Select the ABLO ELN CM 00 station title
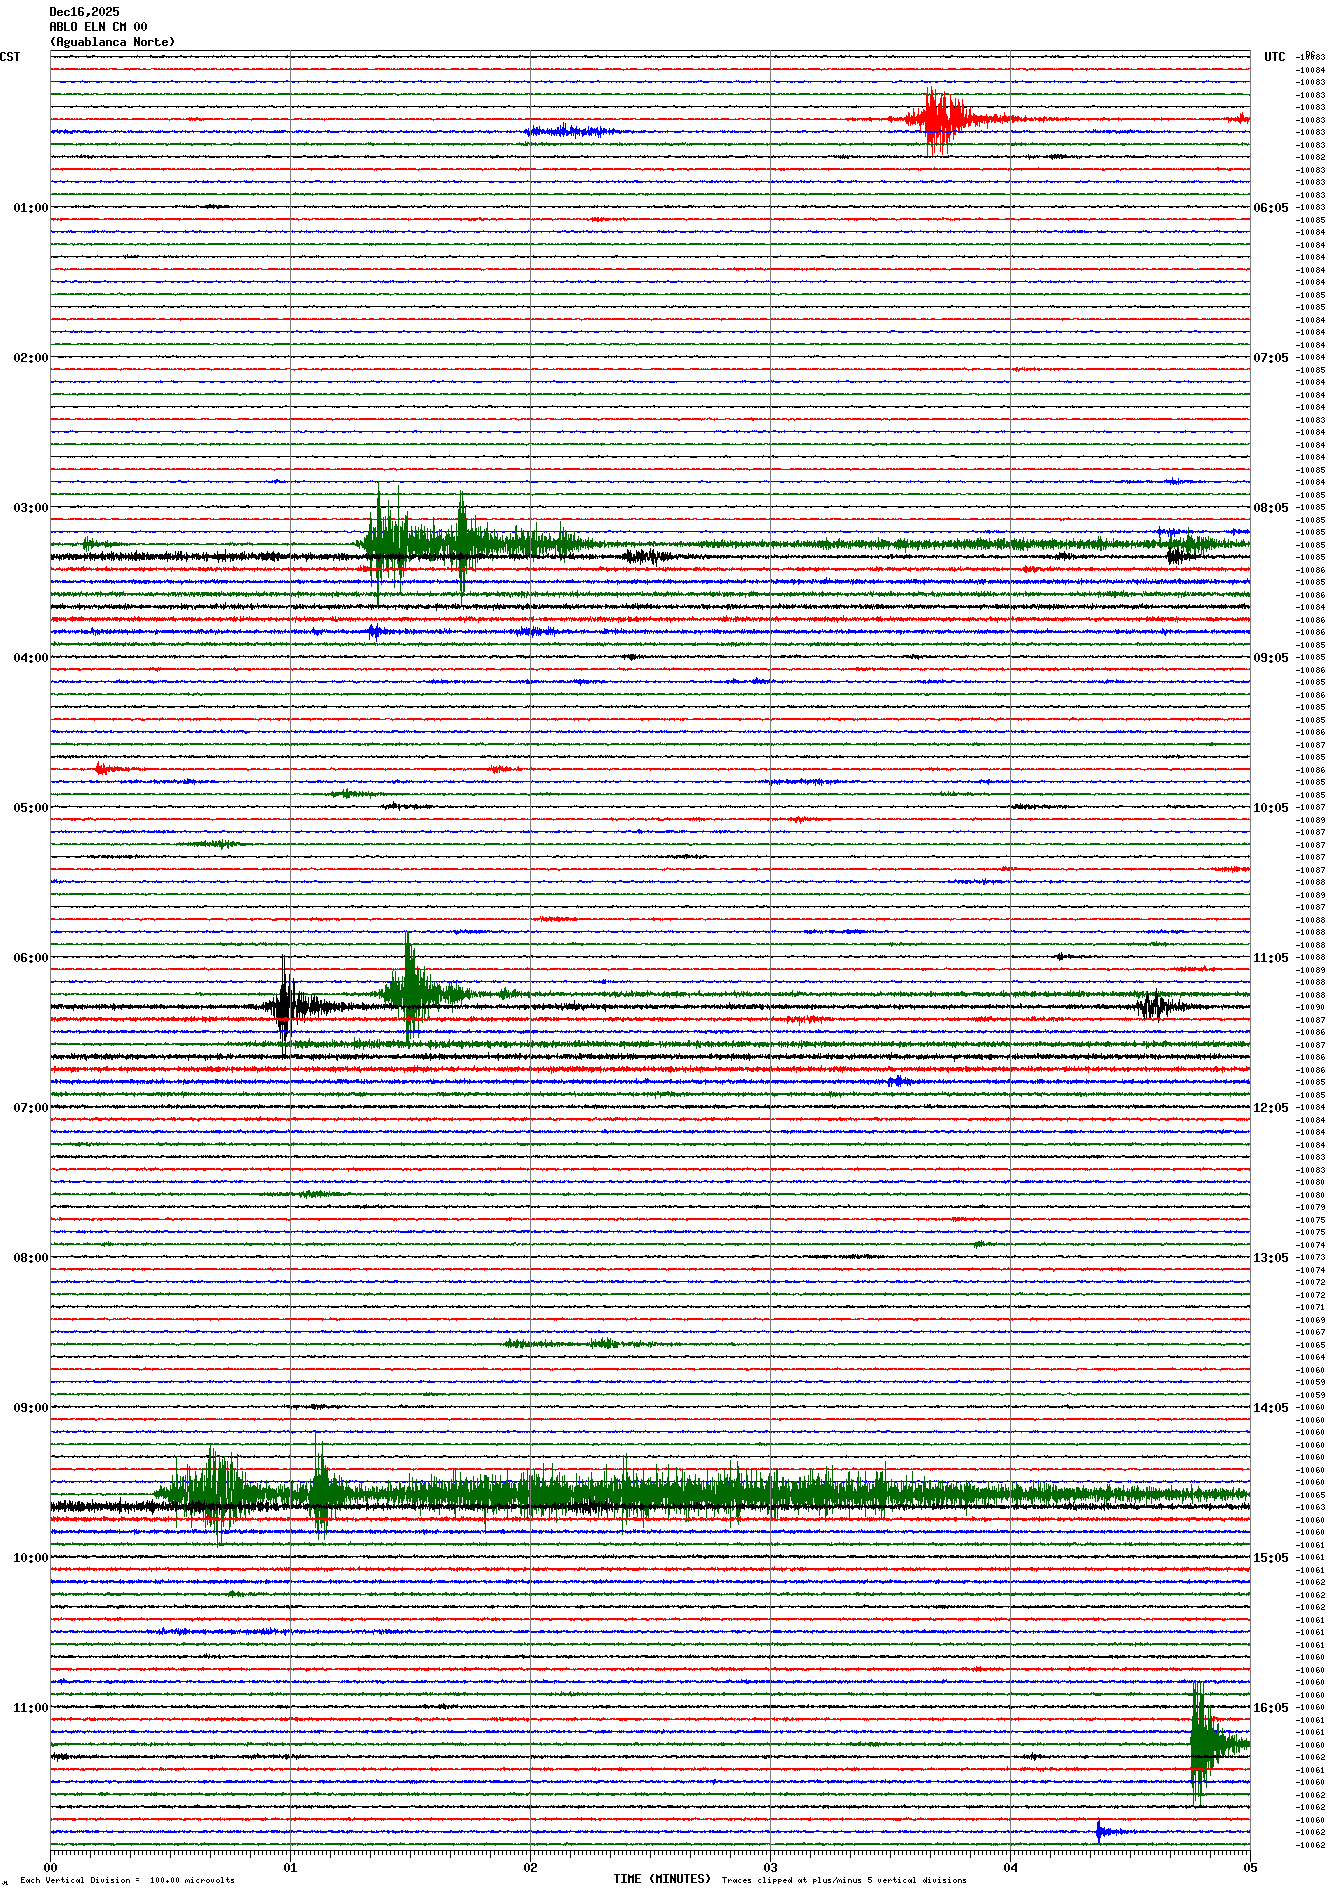The width and height of the screenshot is (1330, 1894). (98, 27)
